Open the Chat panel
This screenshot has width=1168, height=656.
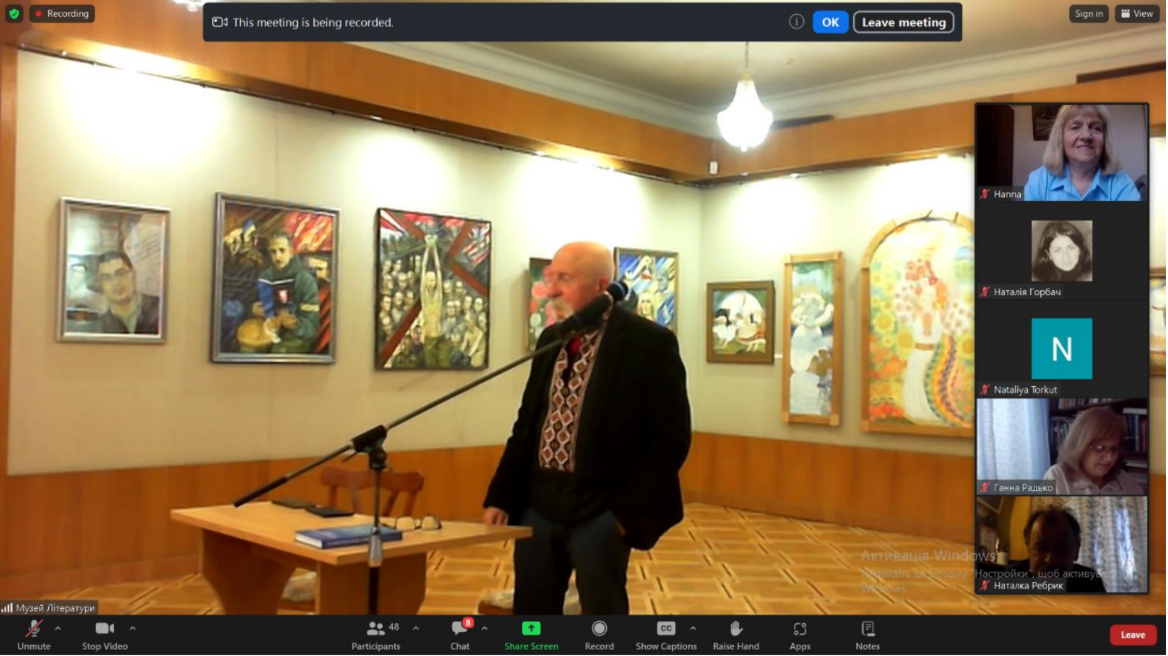pos(459,634)
